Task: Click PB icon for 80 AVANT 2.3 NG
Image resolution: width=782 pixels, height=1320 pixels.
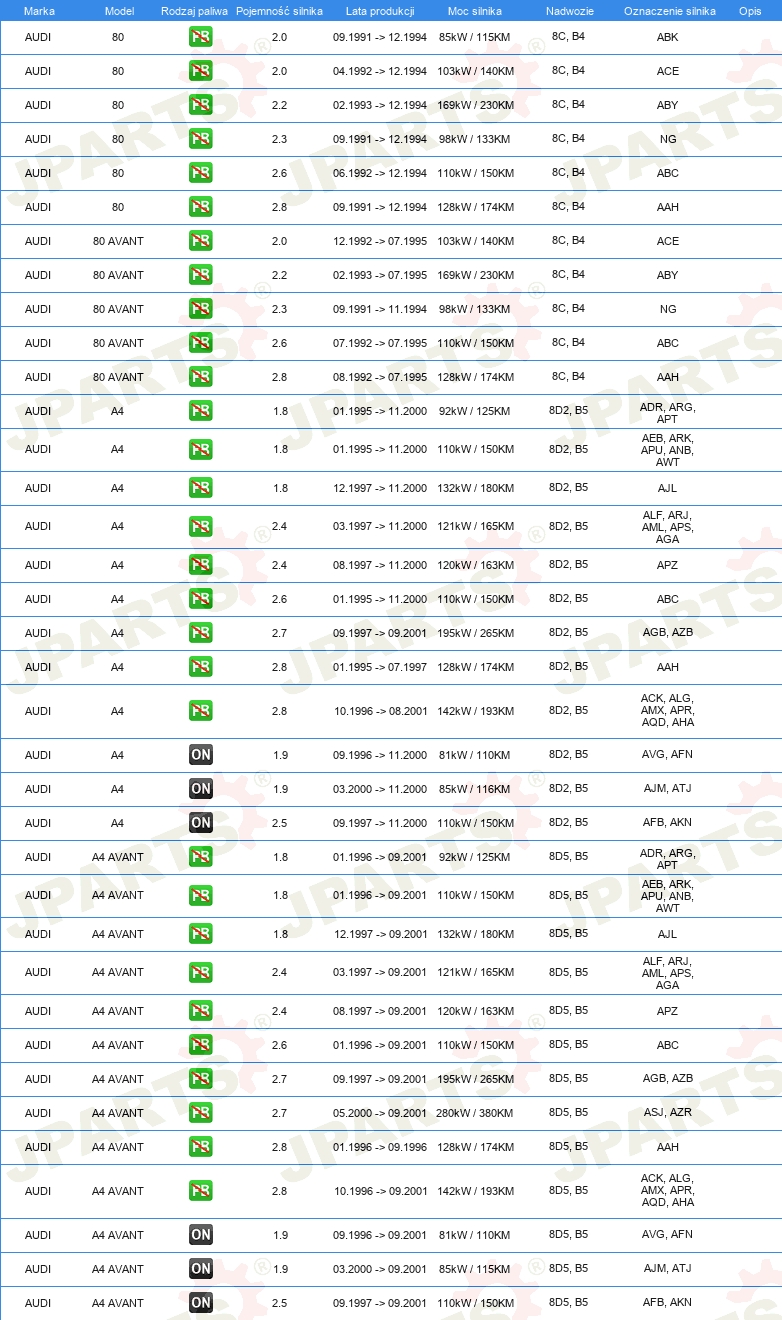Action: [201, 309]
